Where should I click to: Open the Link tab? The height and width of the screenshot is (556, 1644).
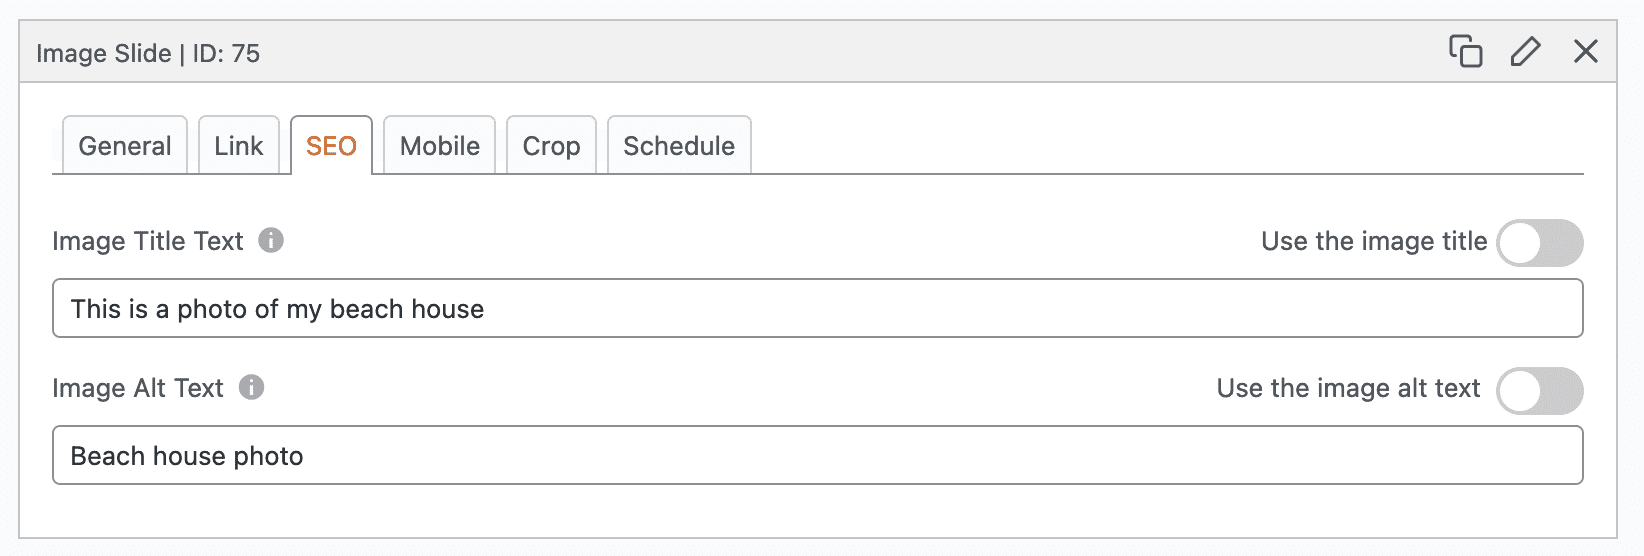point(239,146)
